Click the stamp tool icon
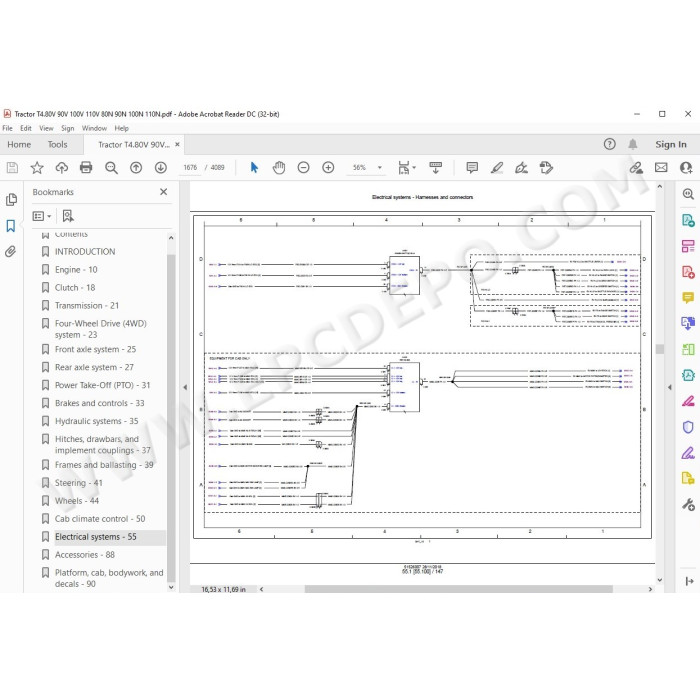Image resolution: width=700 pixels, height=700 pixels. tap(546, 168)
